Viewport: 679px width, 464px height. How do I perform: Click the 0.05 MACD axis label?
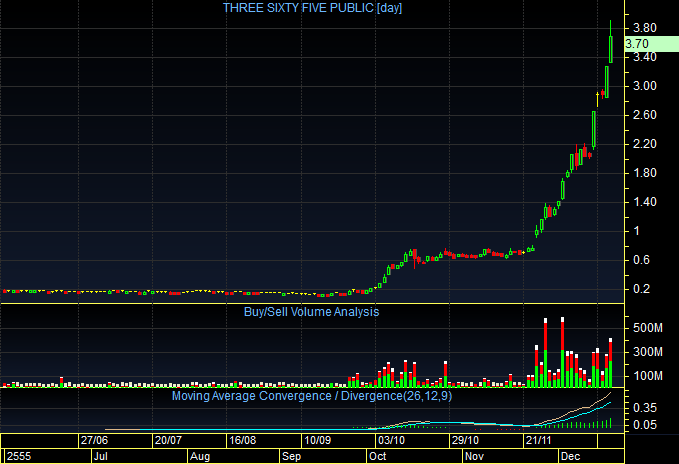pyautogui.click(x=644, y=425)
